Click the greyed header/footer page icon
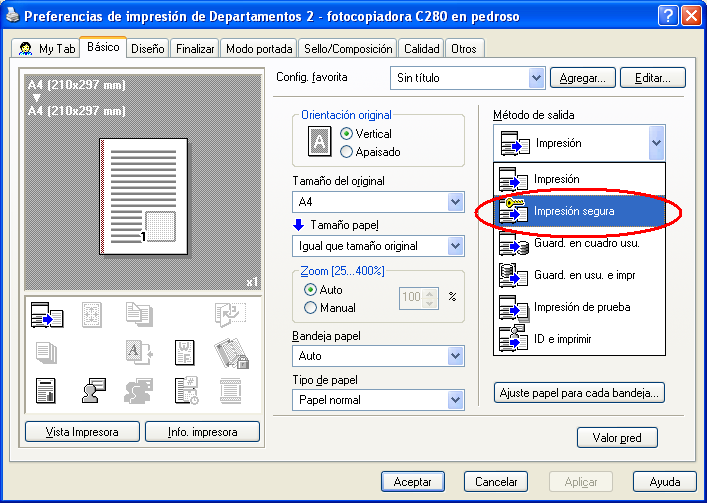The height and width of the screenshot is (503, 707). 230,390
